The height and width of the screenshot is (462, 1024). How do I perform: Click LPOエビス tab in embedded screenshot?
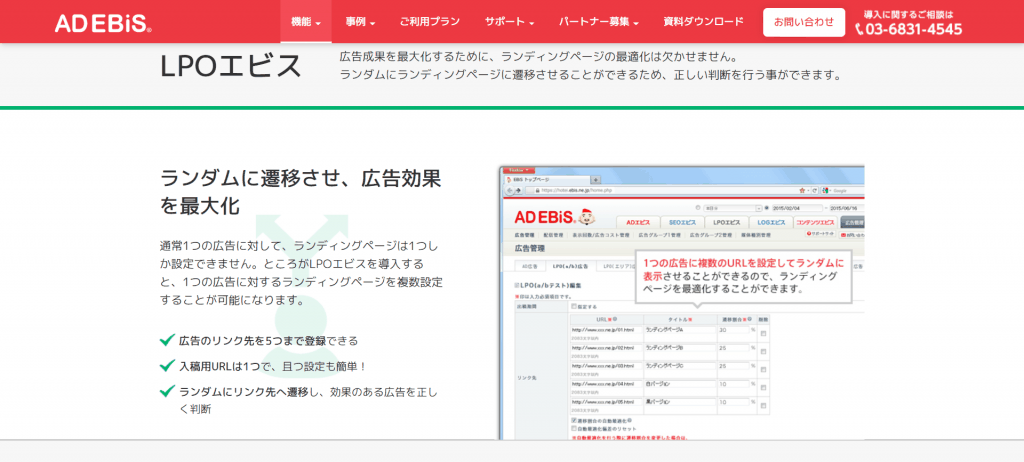[726, 222]
